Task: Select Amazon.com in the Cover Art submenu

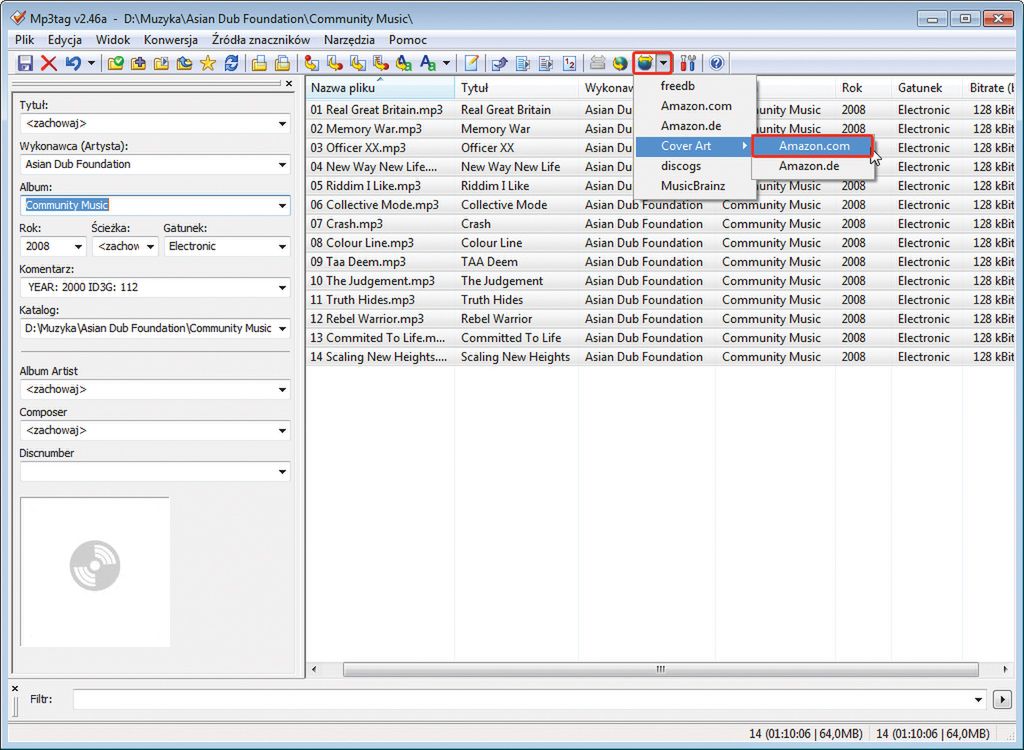Action: click(813, 146)
